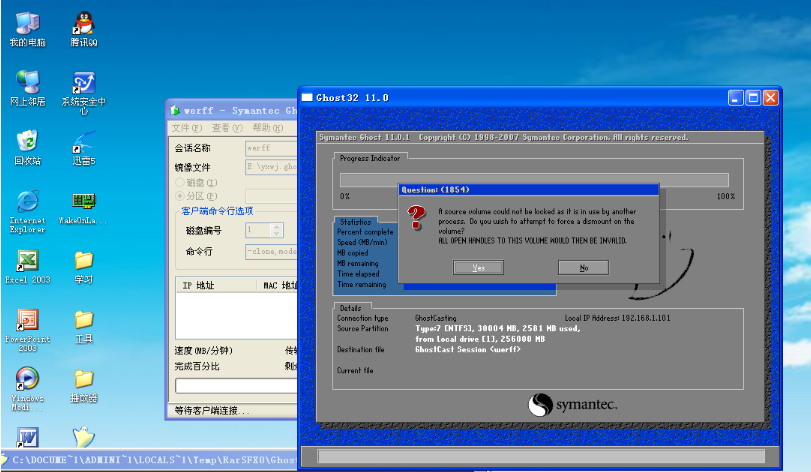This screenshot has width=811, height=472.
Task: Increase the 磁盘编号 stepper value
Action: tap(276, 226)
